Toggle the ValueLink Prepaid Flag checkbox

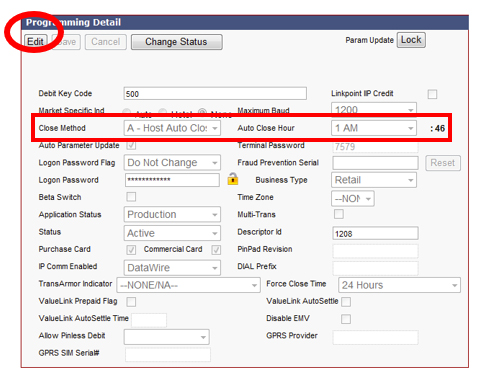tap(131, 302)
